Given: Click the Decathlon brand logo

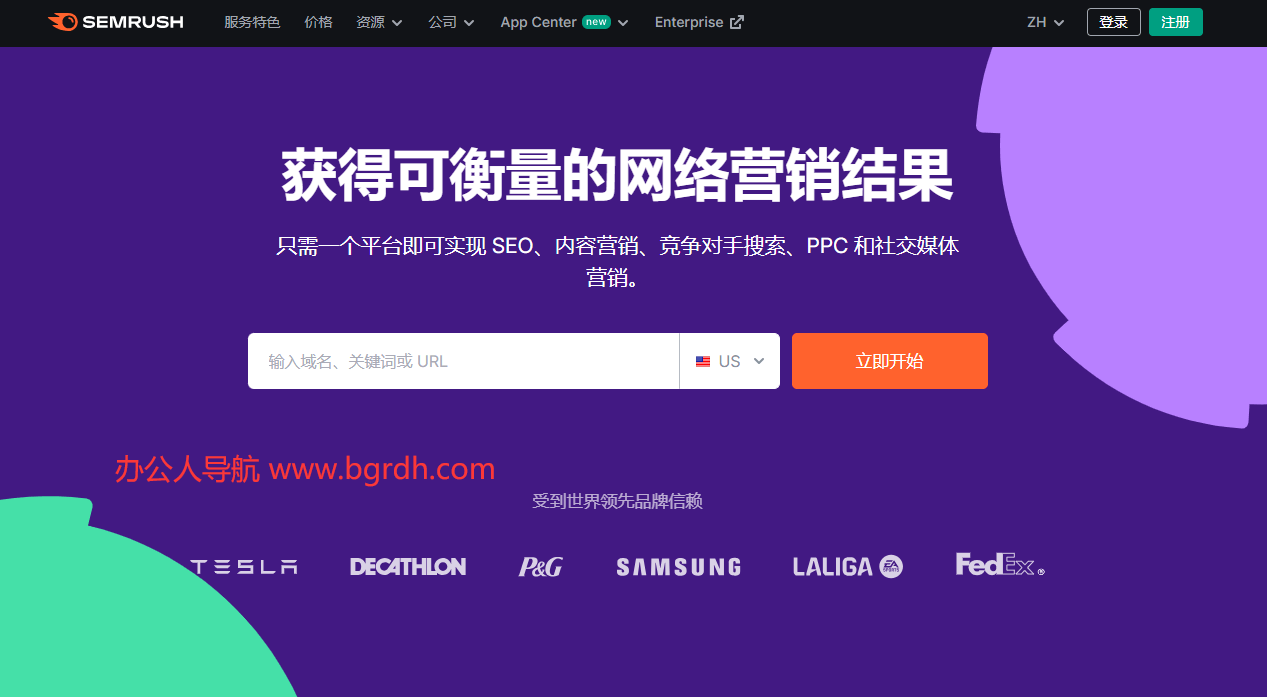Looking at the screenshot, I should [x=407, y=566].
